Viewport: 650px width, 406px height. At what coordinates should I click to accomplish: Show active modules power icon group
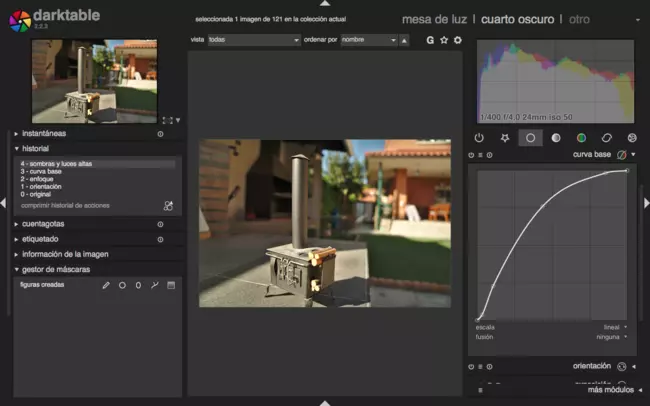479,138
